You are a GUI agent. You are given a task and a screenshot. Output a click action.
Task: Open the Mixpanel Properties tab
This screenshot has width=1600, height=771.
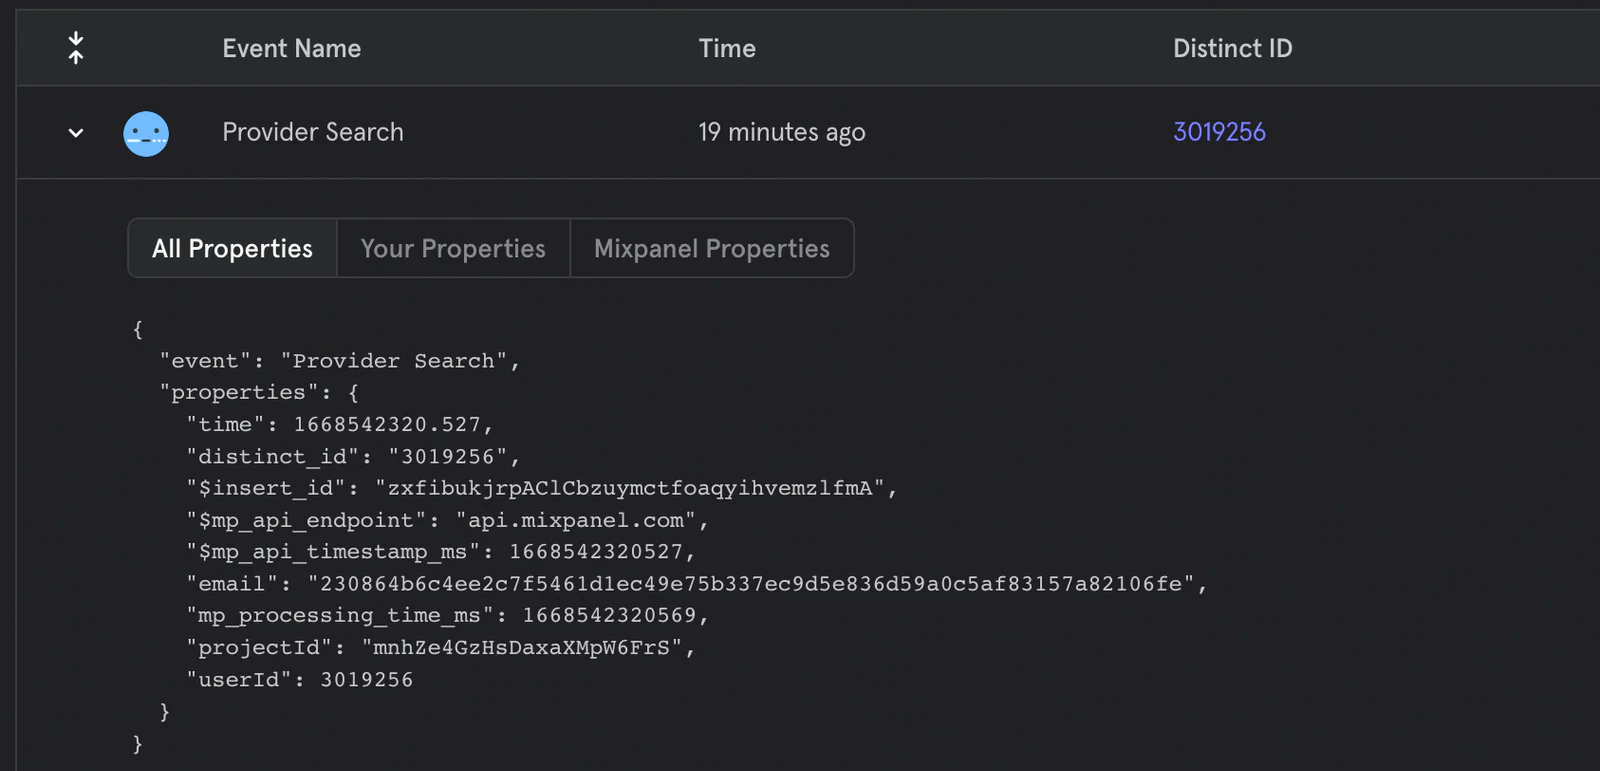711,248
